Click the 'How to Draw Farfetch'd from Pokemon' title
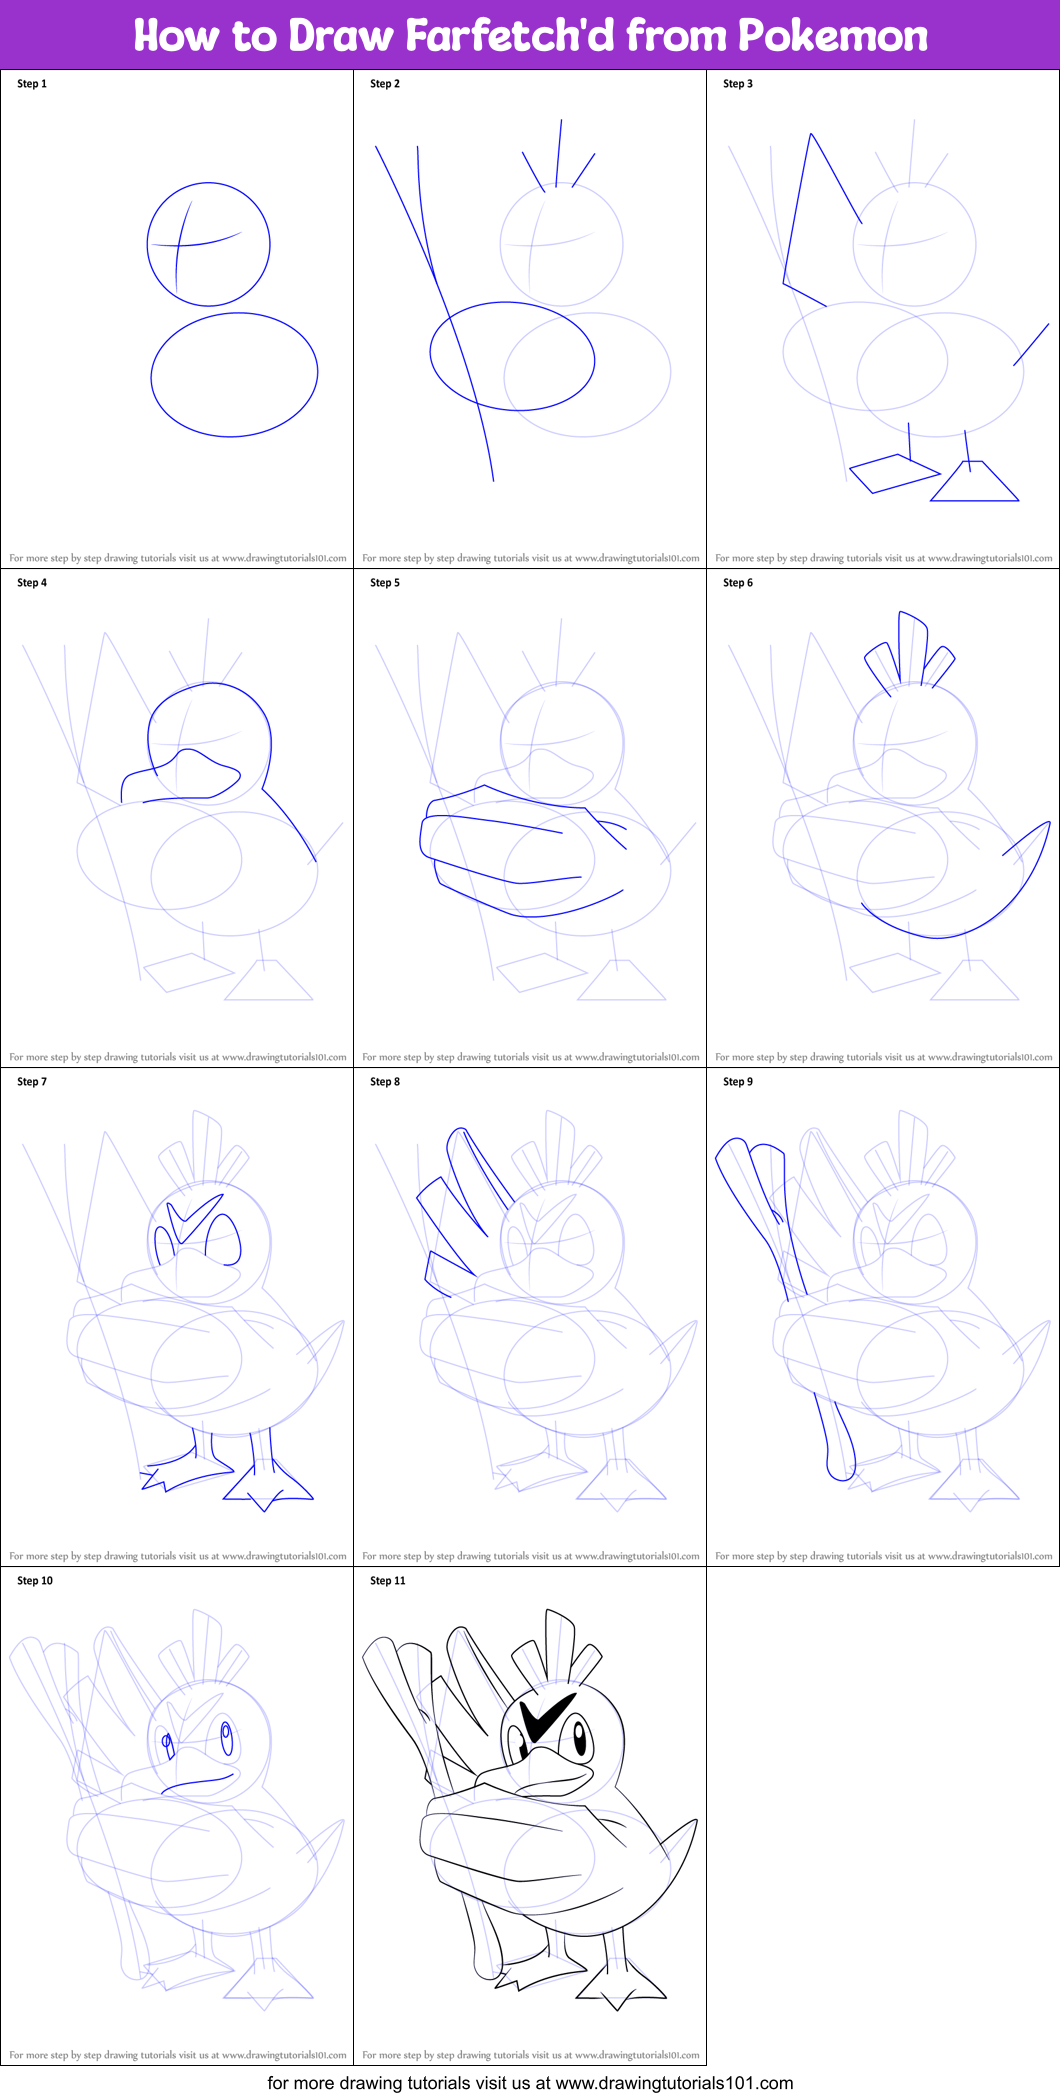1060x2096 pixels. click(531, 35)
